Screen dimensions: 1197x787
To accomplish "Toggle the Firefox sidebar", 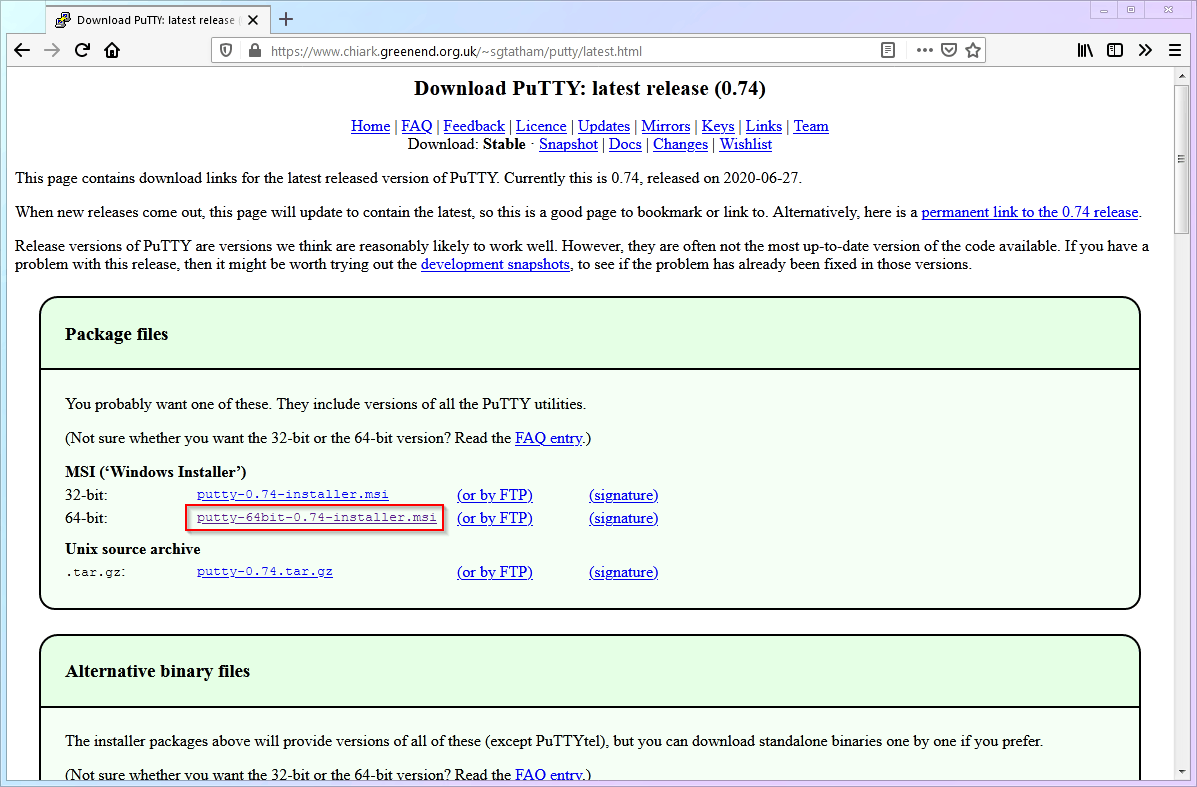I will pyautogui.click(x=1114, y=51).
